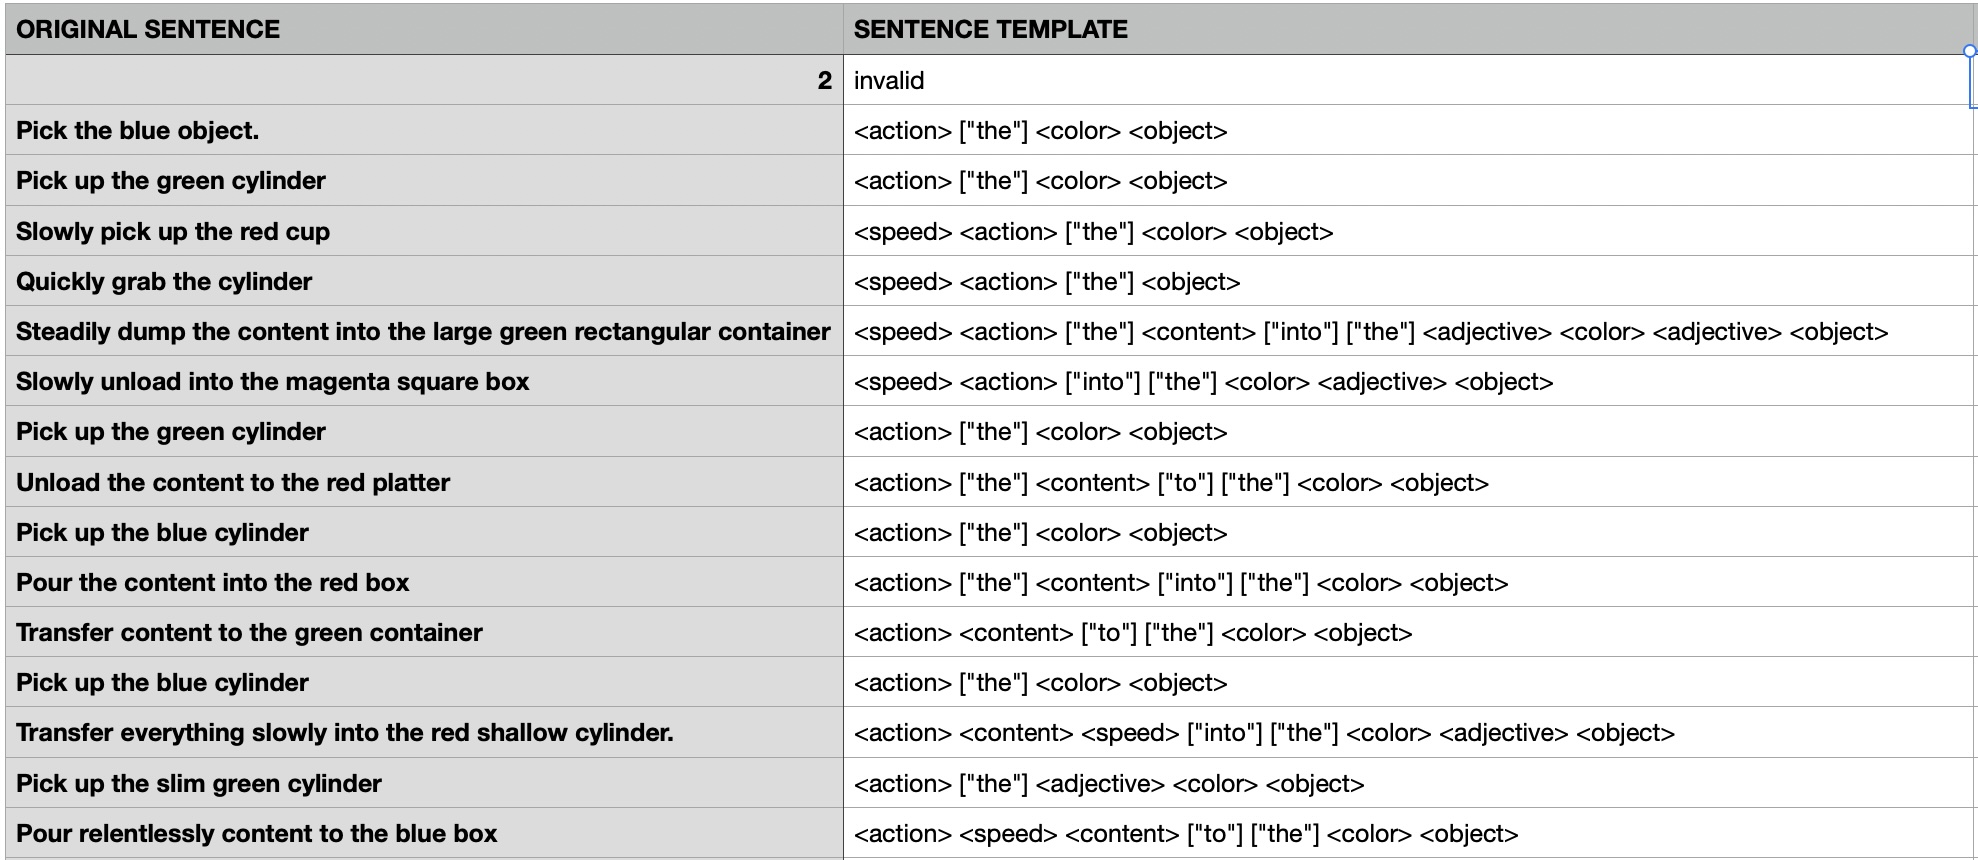Click the Quickly grab the cylinder cell
The width and height of the screenshot is (1978, 860).
164,282
